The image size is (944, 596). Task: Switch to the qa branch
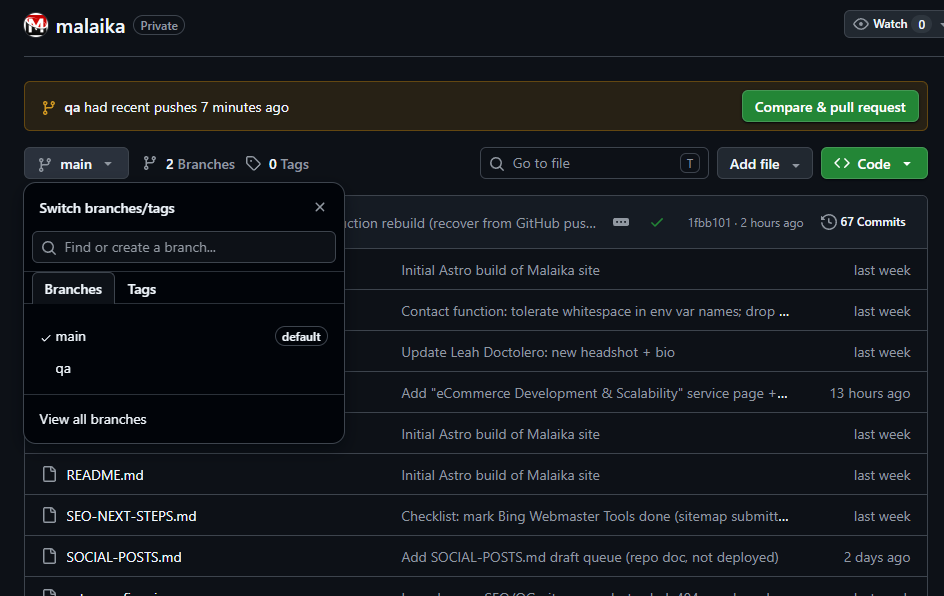point(184,368)
